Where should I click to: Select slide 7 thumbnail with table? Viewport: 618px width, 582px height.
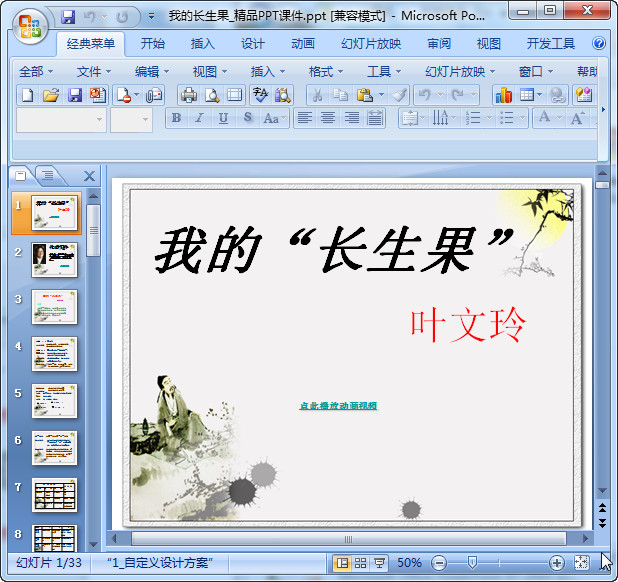tap(54, 495)
